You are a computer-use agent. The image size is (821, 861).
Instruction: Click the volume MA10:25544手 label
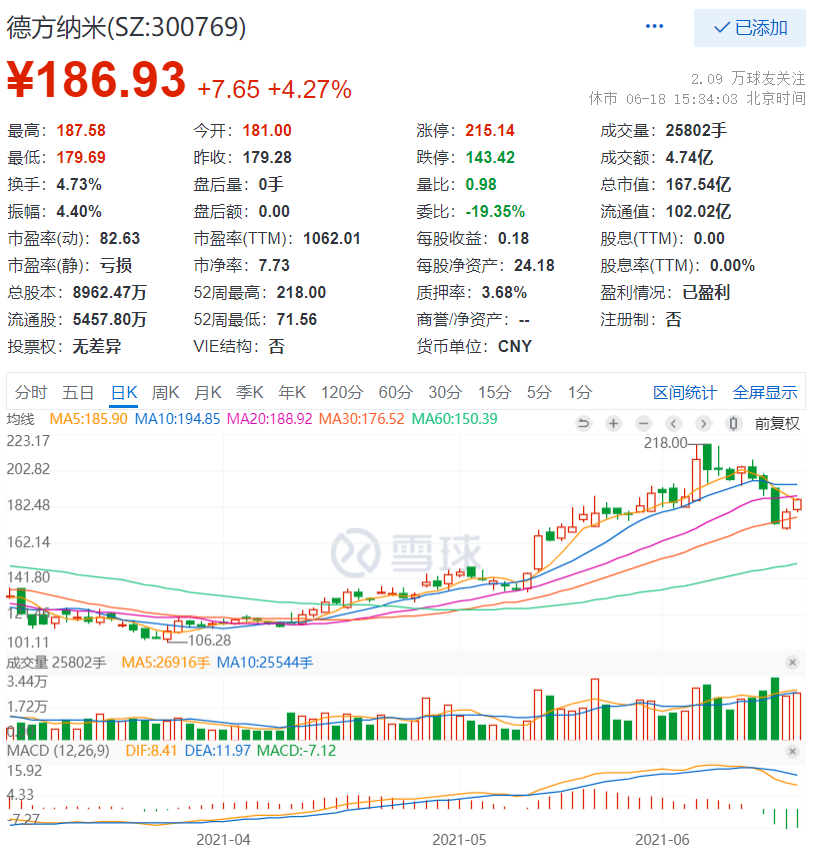coord(265,662)
